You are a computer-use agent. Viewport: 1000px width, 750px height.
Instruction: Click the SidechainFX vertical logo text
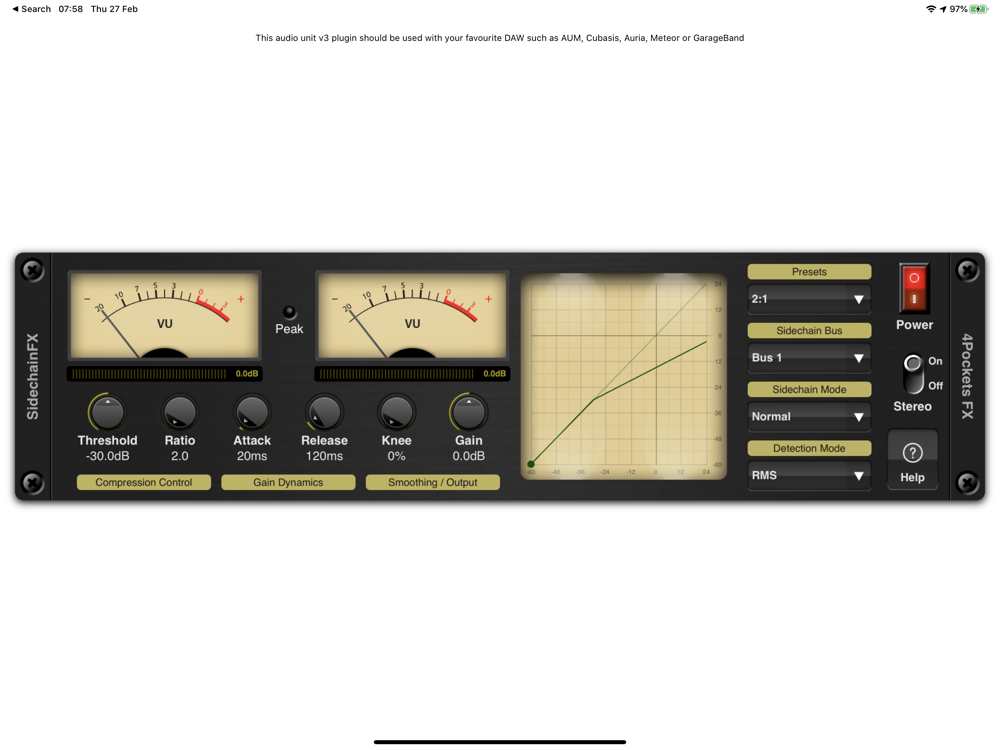(33, 376)
